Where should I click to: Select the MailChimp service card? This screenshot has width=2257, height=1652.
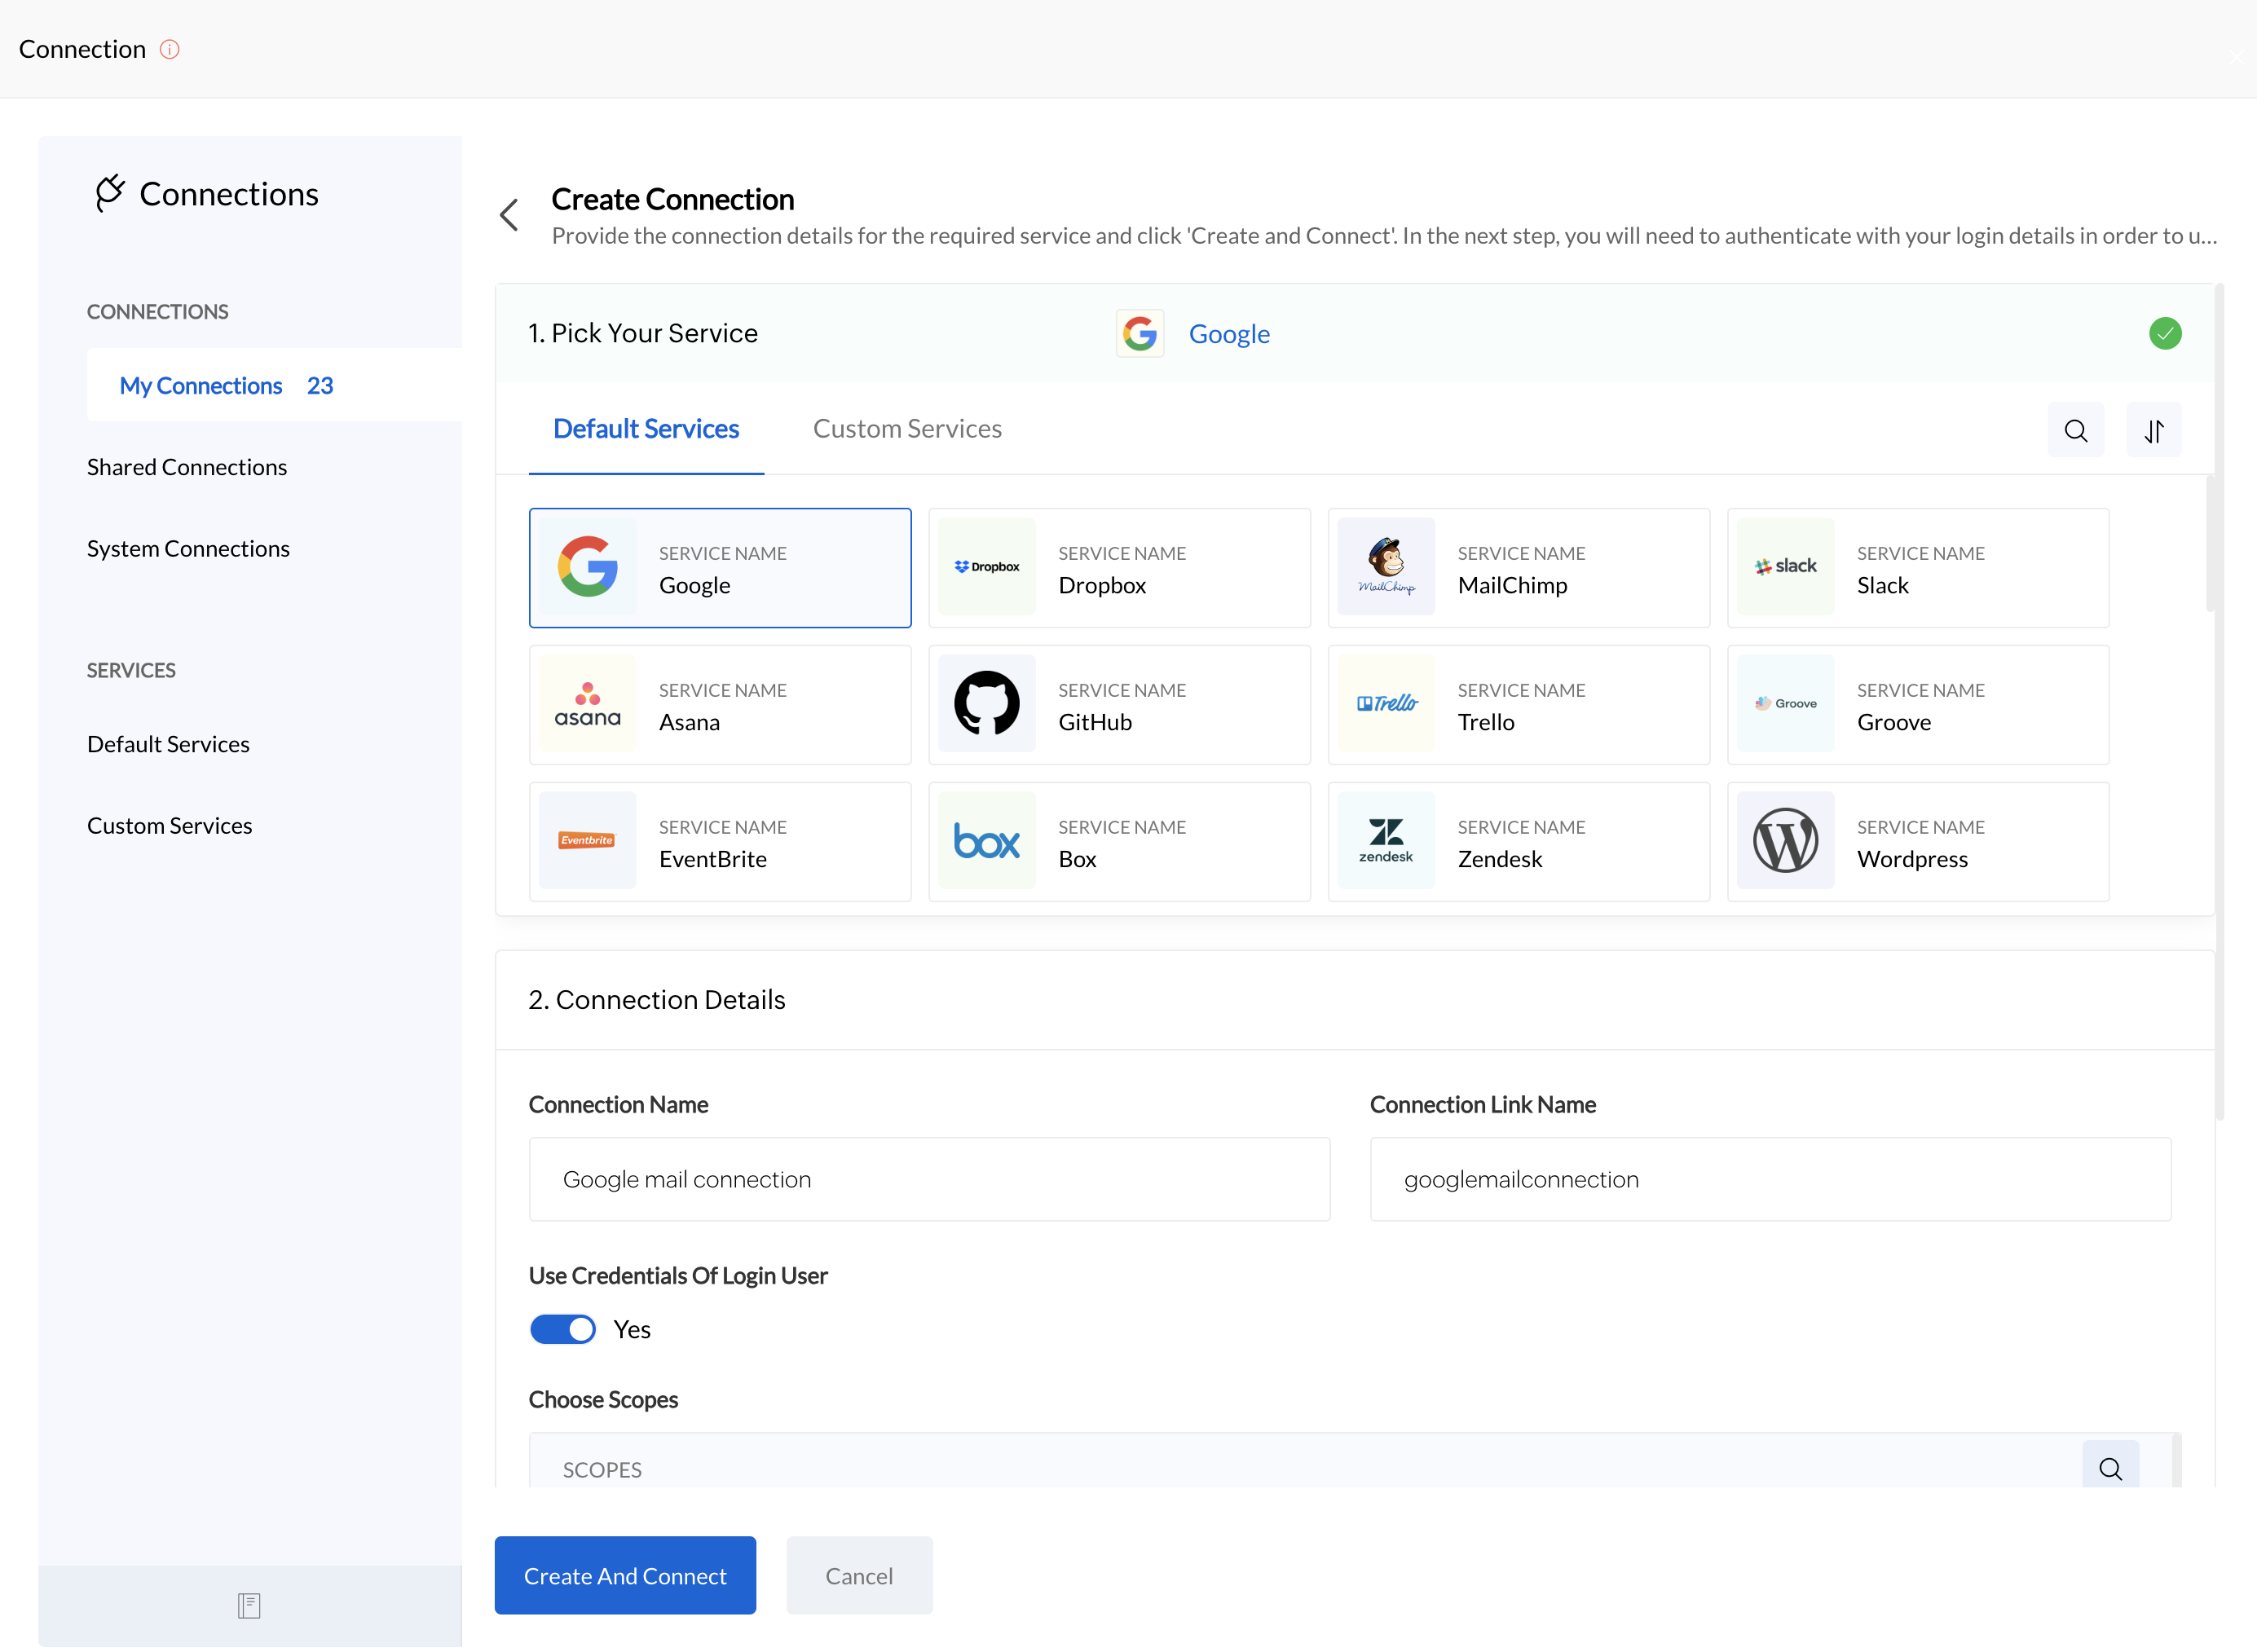coord(1518,568)
